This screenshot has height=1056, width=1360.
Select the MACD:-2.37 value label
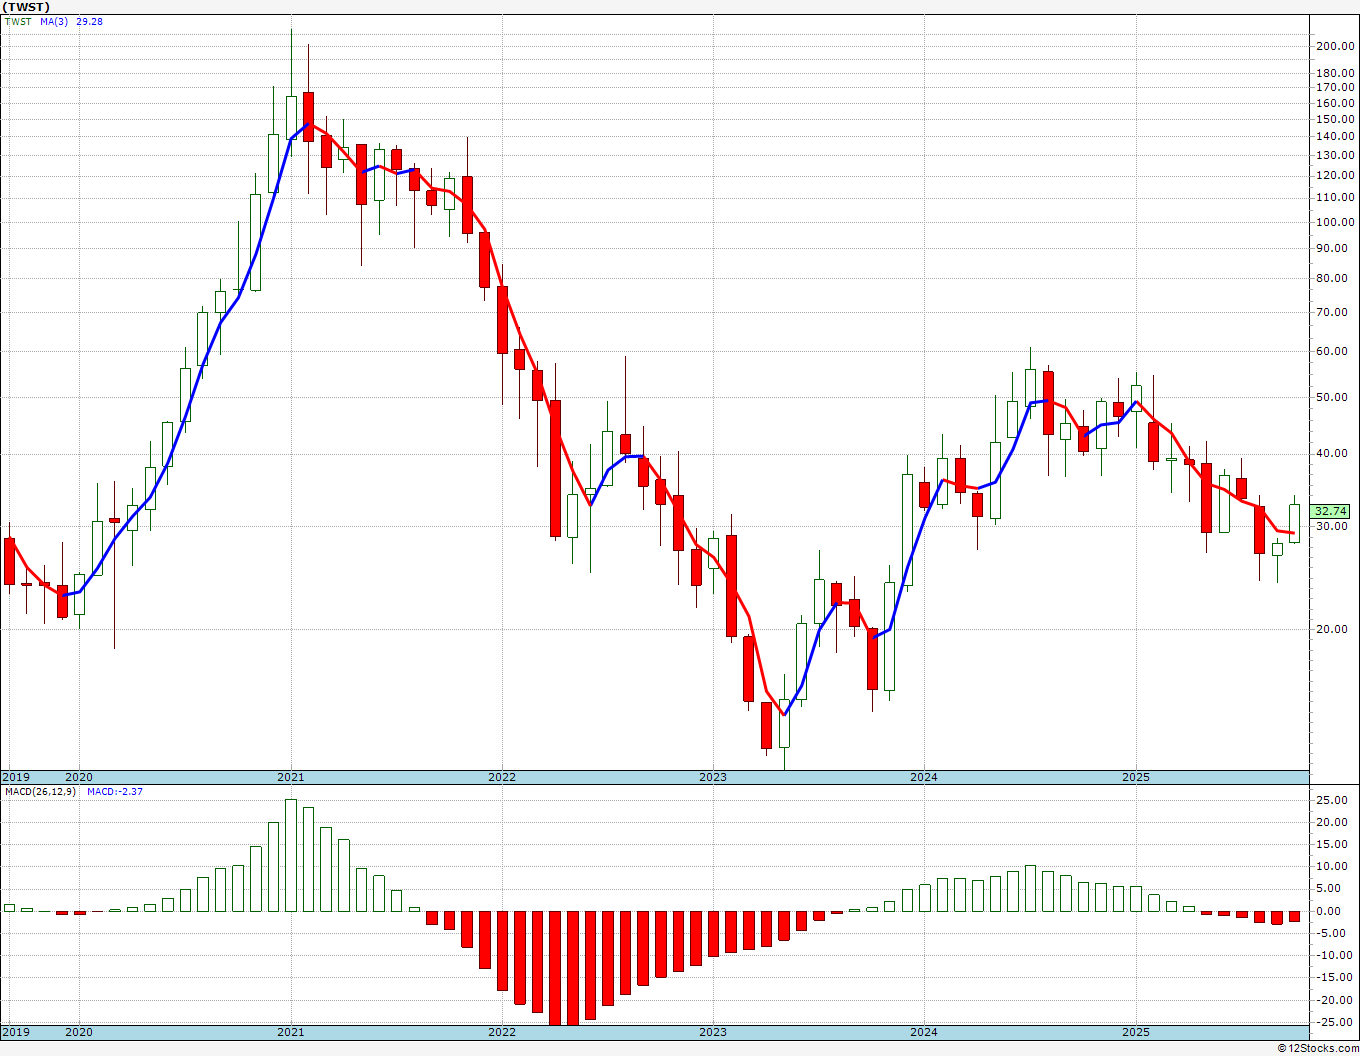(x=114, y=791)
